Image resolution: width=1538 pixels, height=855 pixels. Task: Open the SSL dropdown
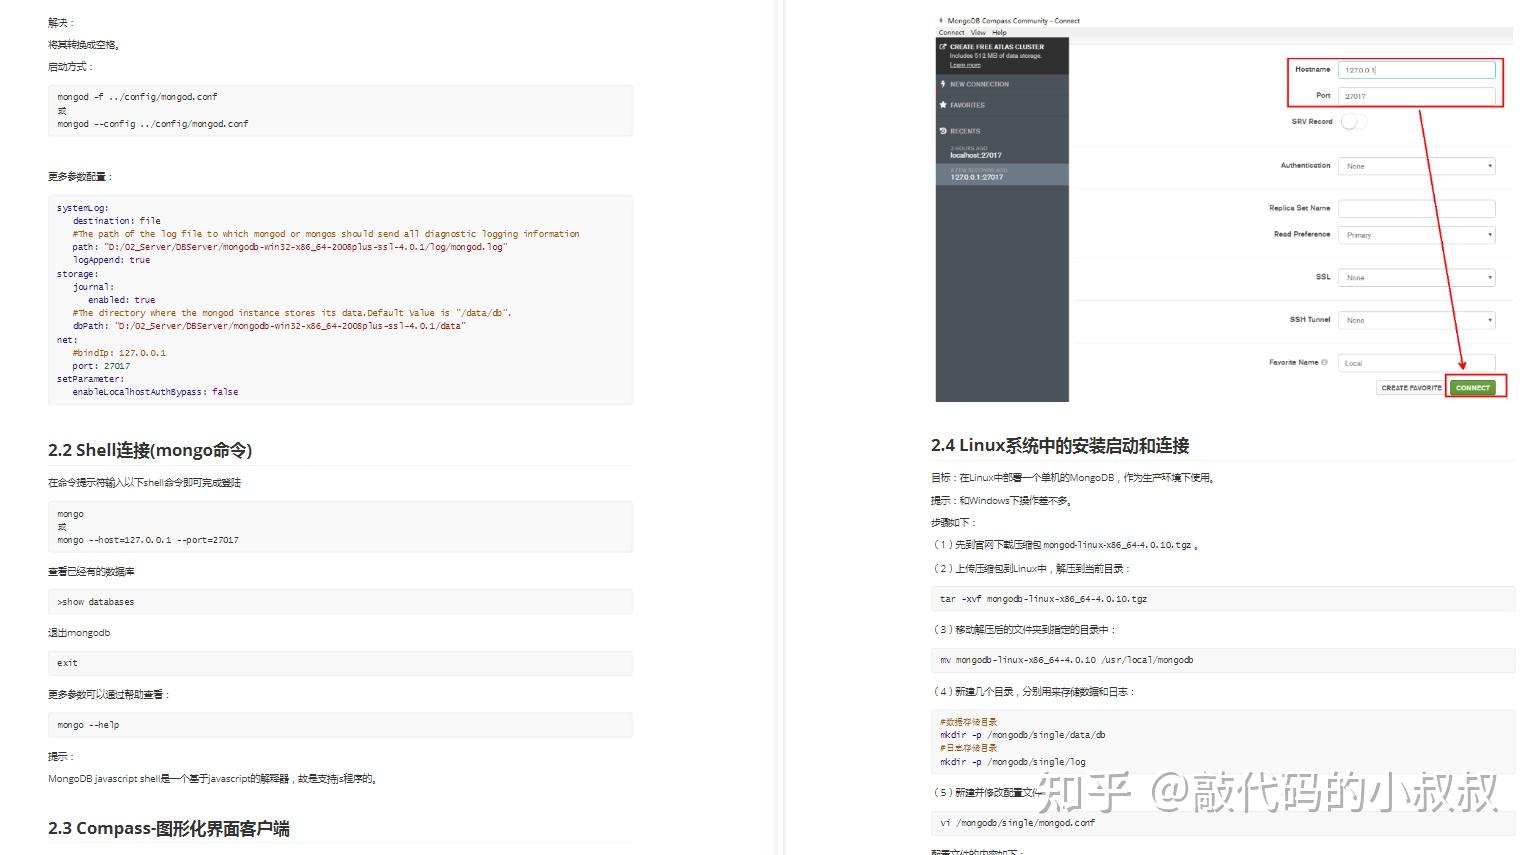coord(1416,278)
